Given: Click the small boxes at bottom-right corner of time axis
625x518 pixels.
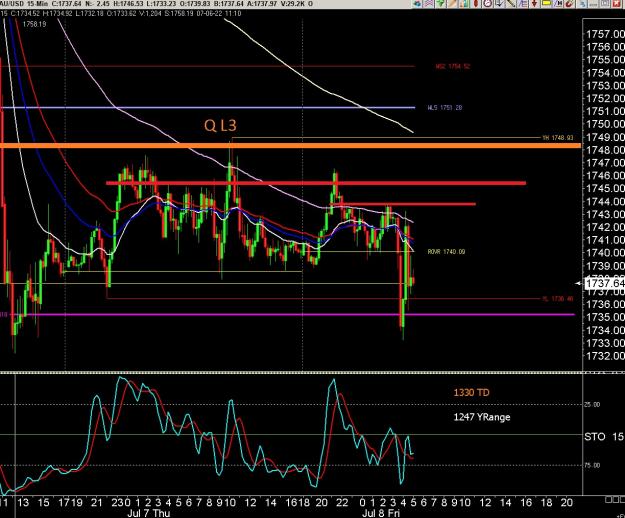Looking at the screenshot, I should point(615,500).
